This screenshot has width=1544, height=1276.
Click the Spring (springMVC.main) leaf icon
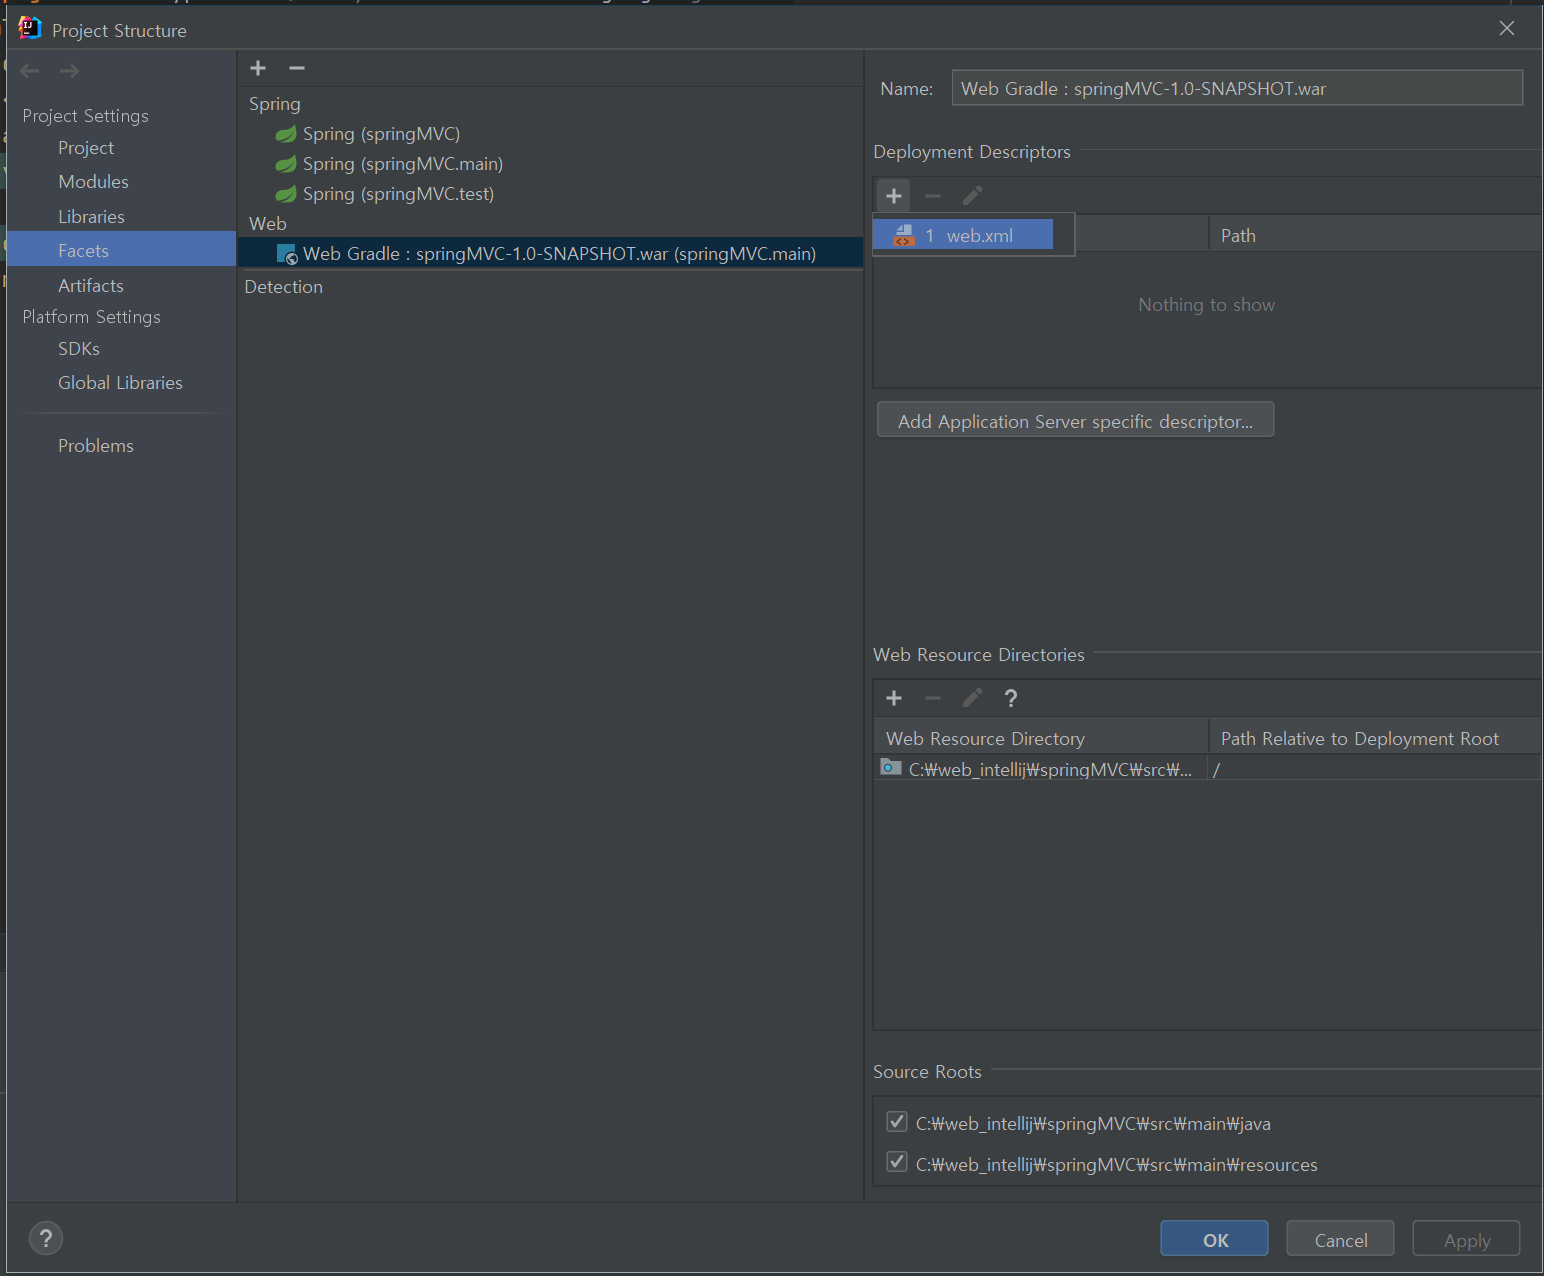[x=286, y=164]
